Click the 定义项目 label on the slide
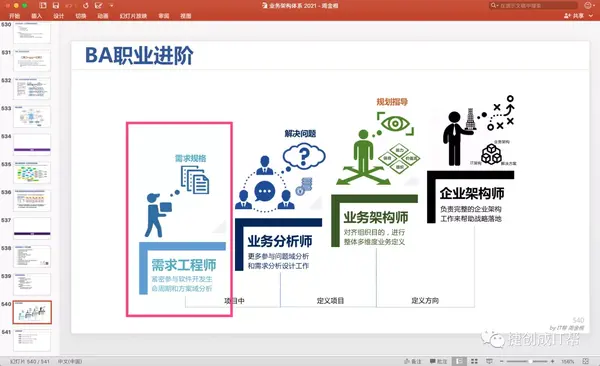The image size is (600, 366). click(x=330, y=301)
